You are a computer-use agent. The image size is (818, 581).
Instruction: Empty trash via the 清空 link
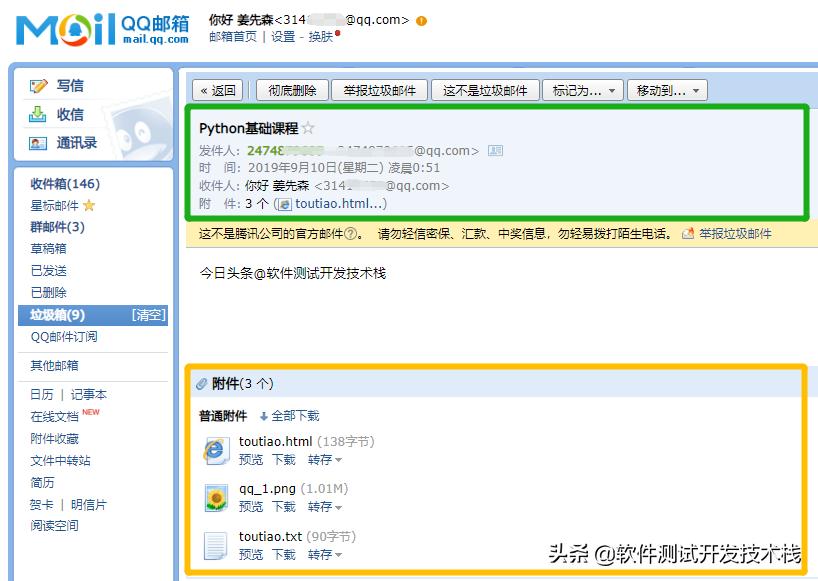point(147,315)
